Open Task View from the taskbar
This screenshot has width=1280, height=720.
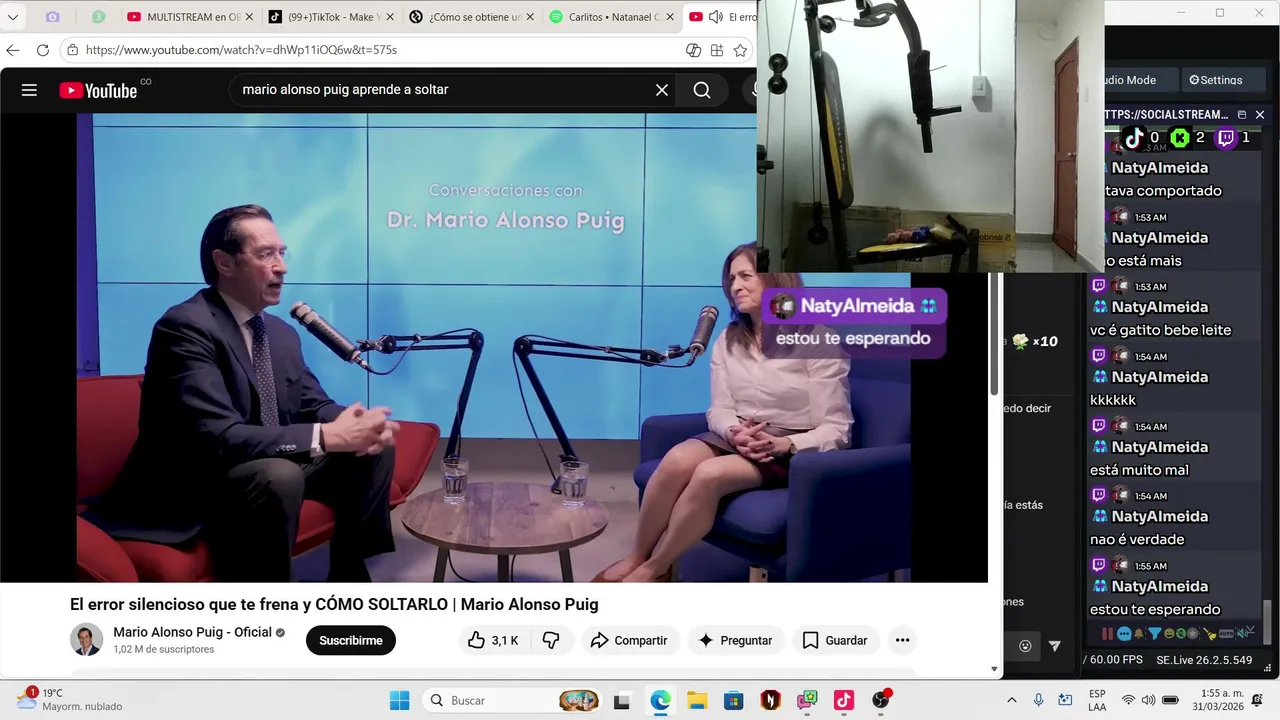[x=622, y=700]
